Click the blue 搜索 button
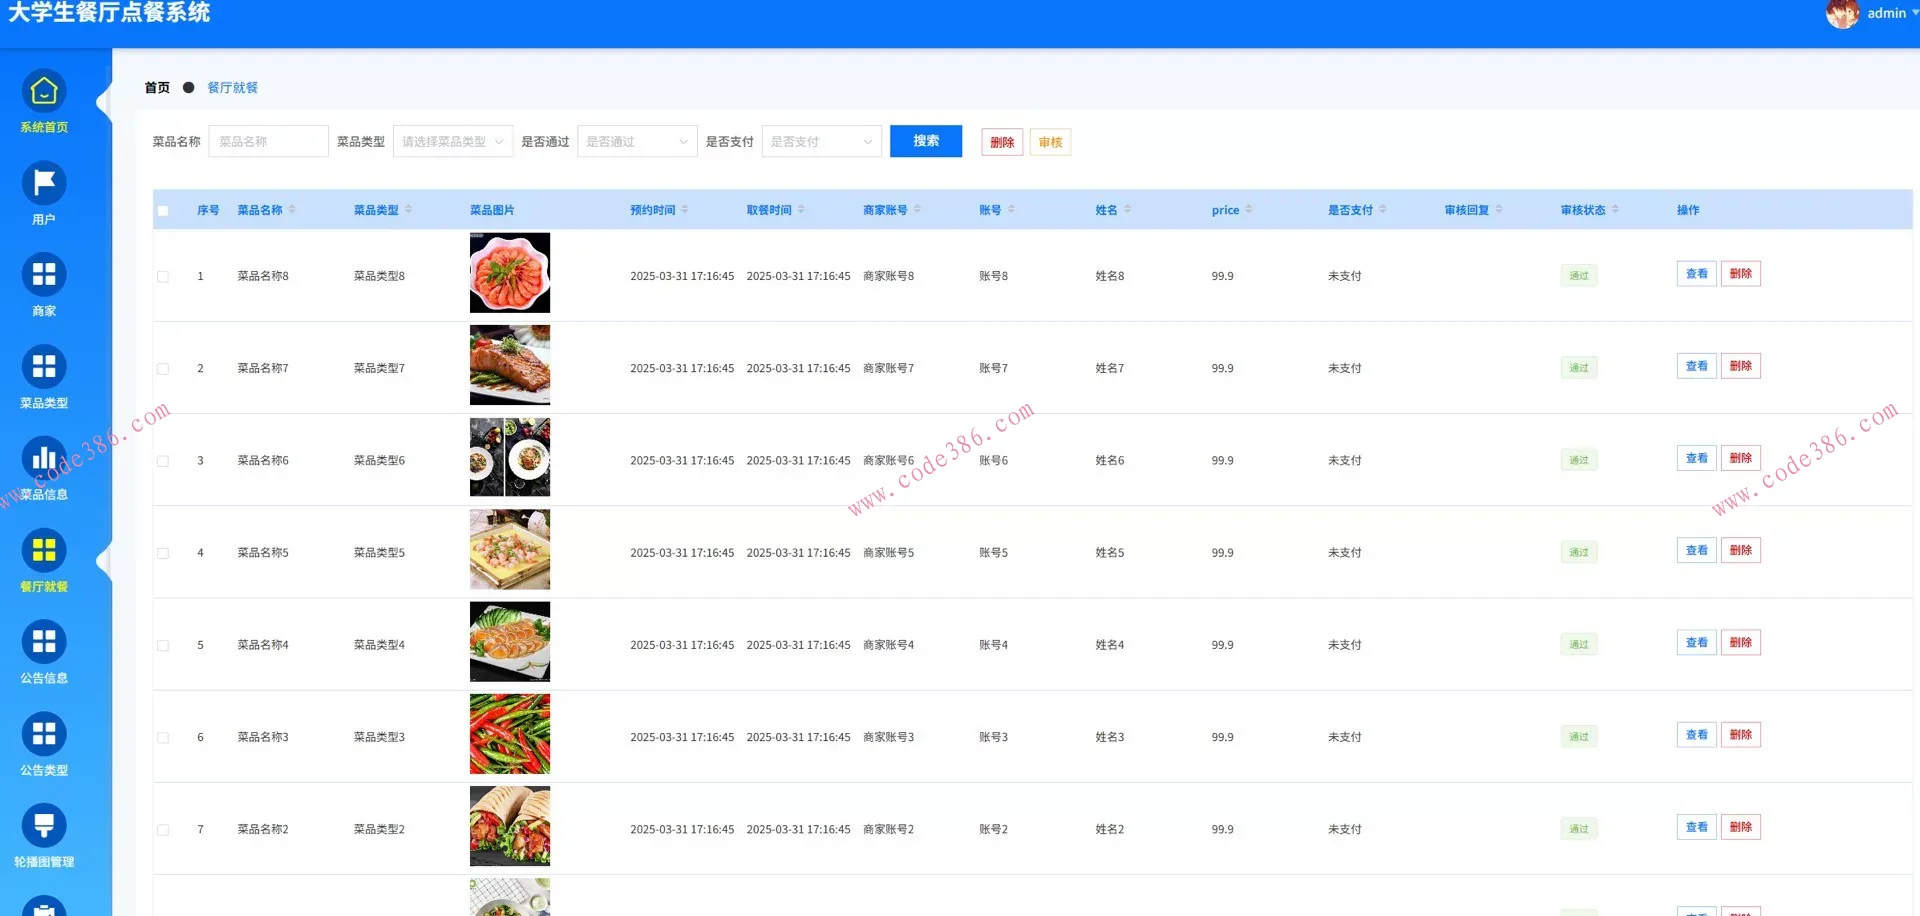This screenshot has width=1920, height=916. (926, 141)
